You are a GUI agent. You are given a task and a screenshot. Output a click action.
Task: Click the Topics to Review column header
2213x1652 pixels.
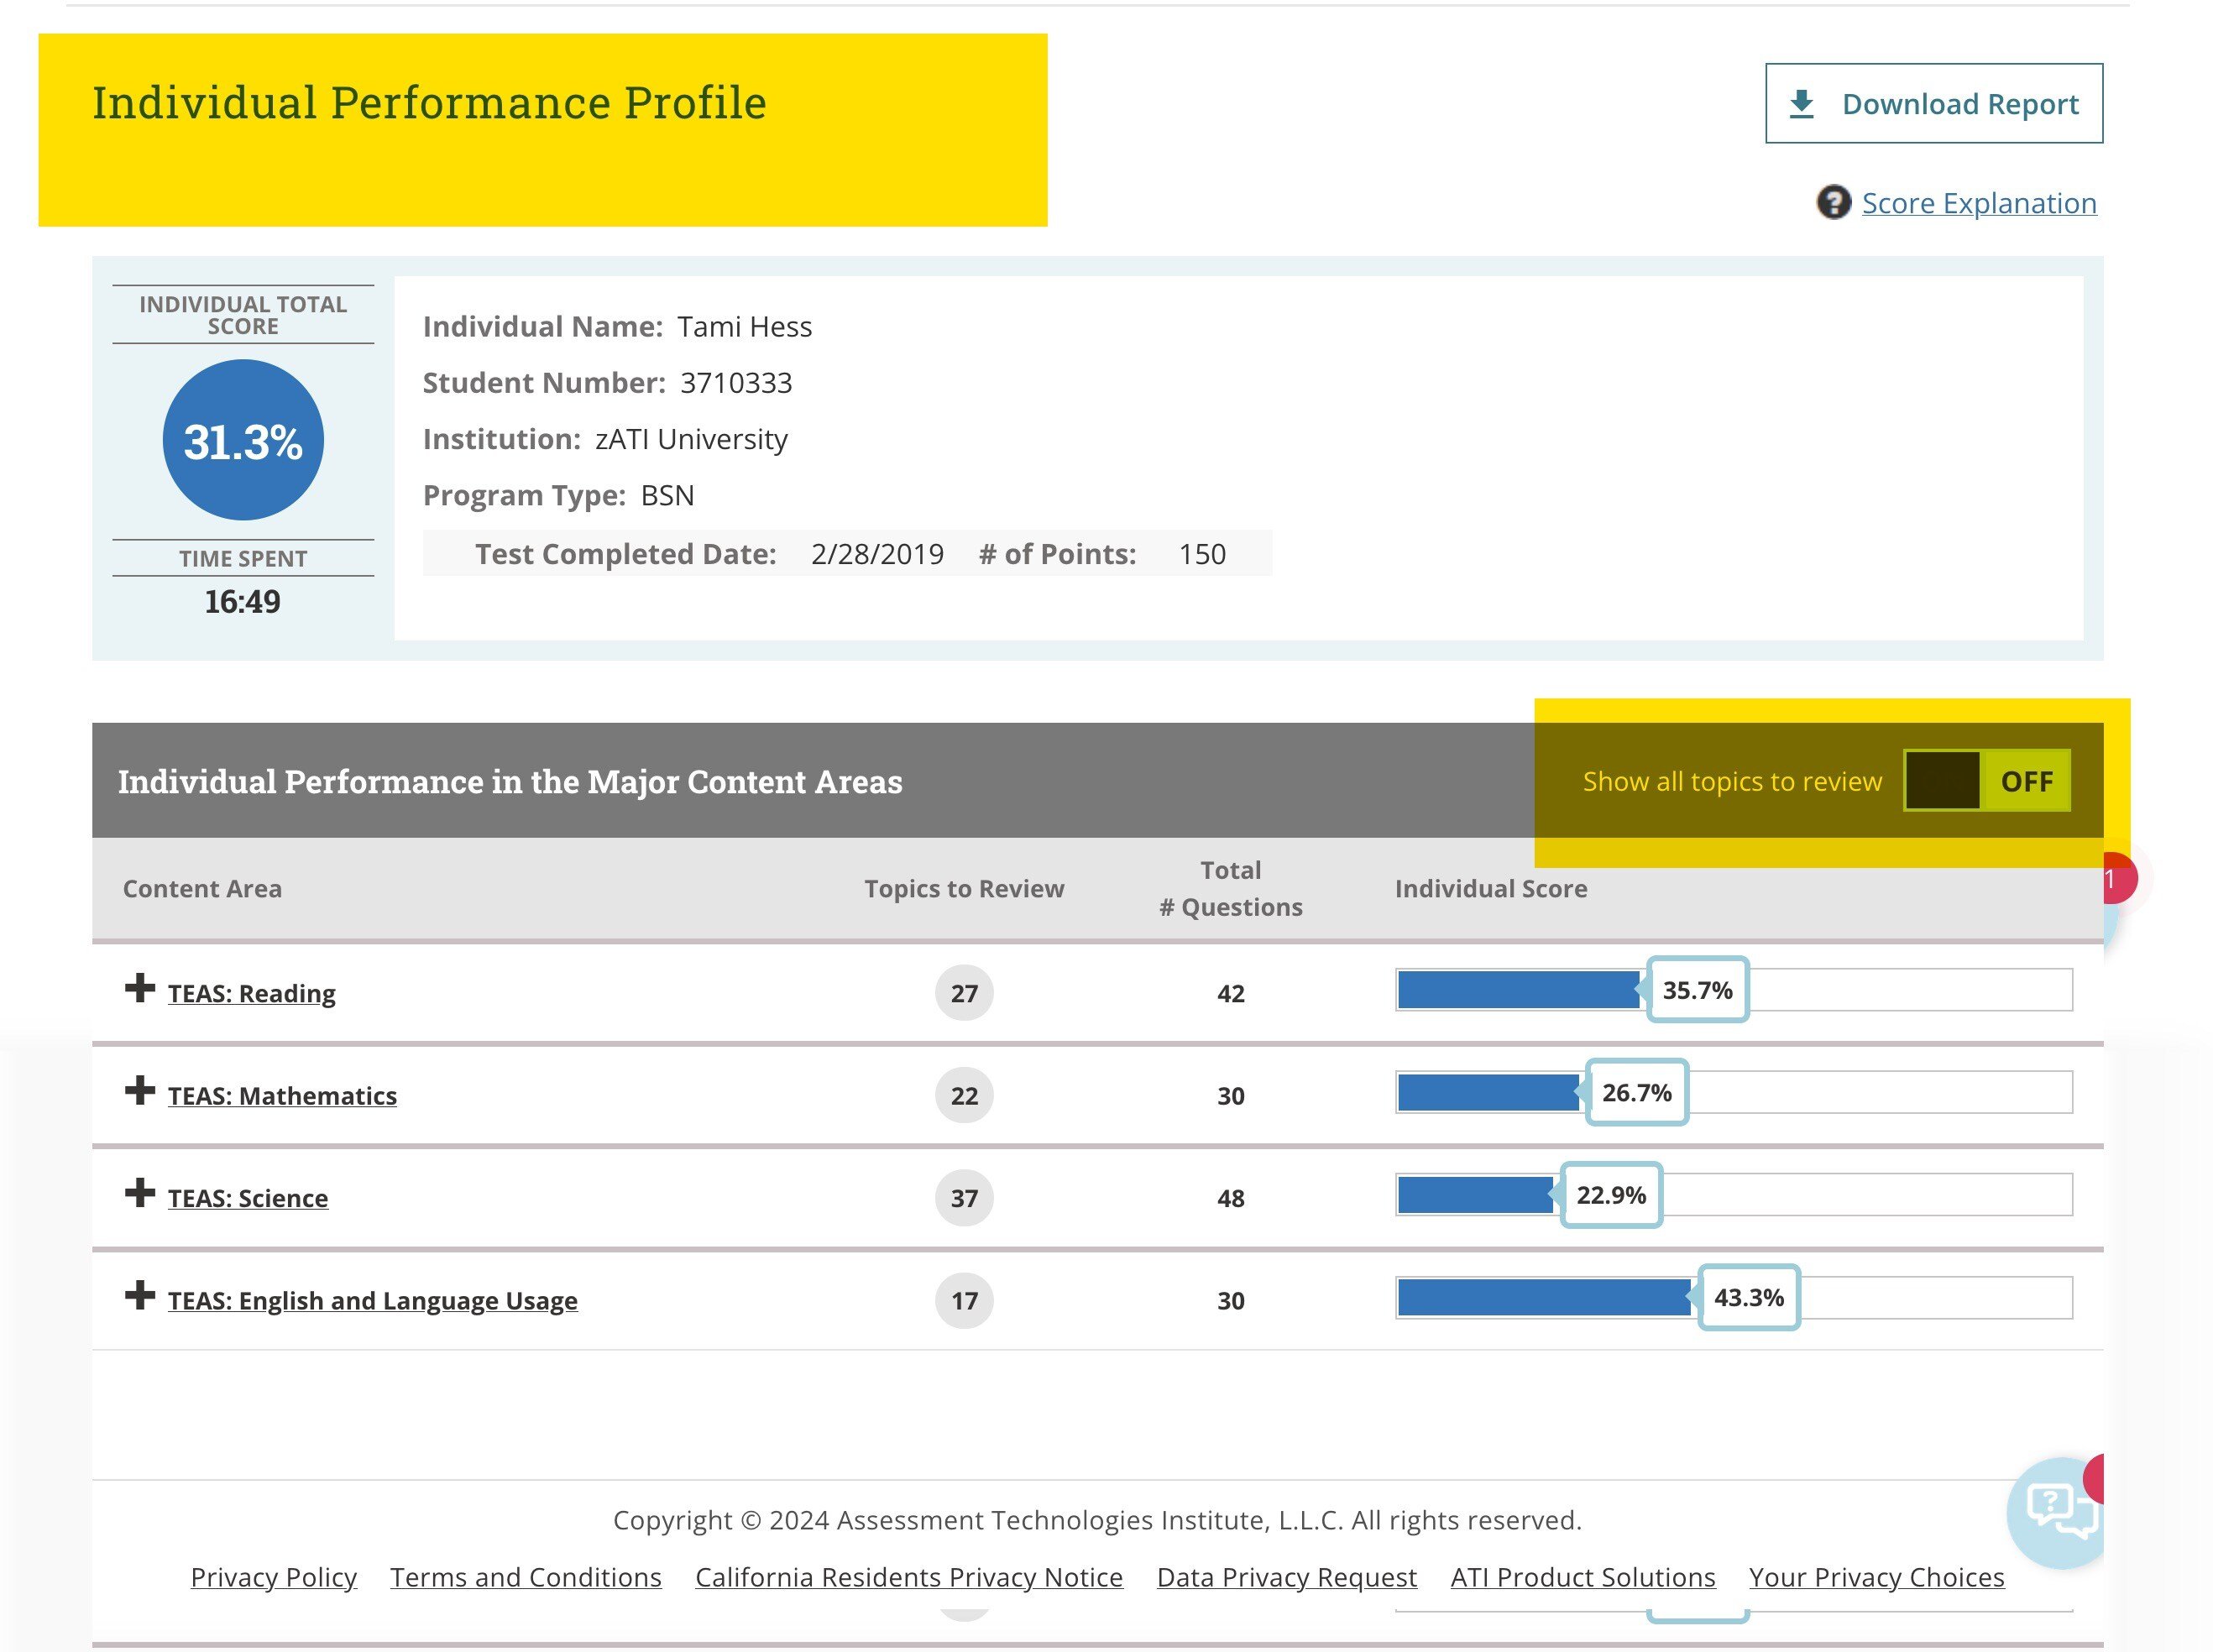point(964,889)
